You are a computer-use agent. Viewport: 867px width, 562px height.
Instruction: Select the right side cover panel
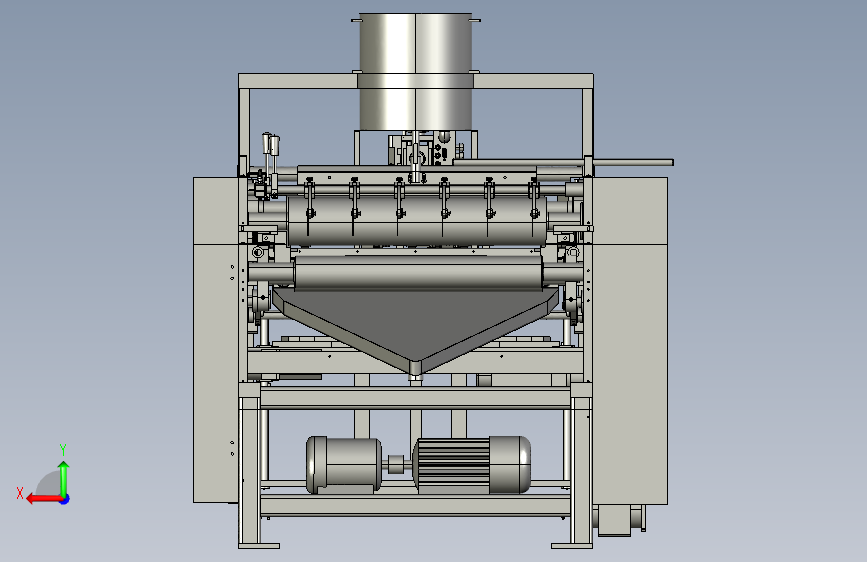point(630,340)
